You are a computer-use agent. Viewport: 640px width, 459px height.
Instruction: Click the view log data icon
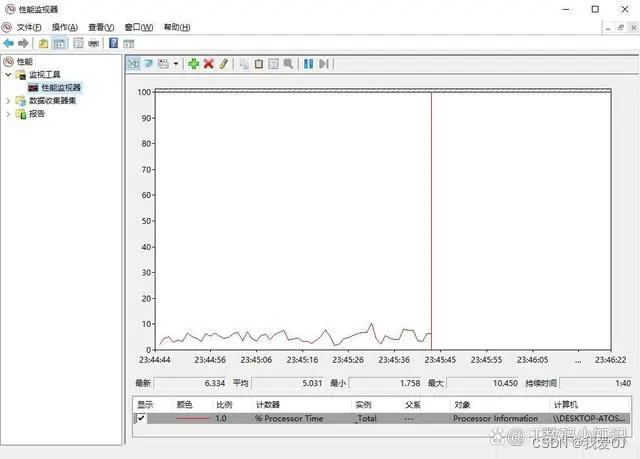[x=149, y=64]
